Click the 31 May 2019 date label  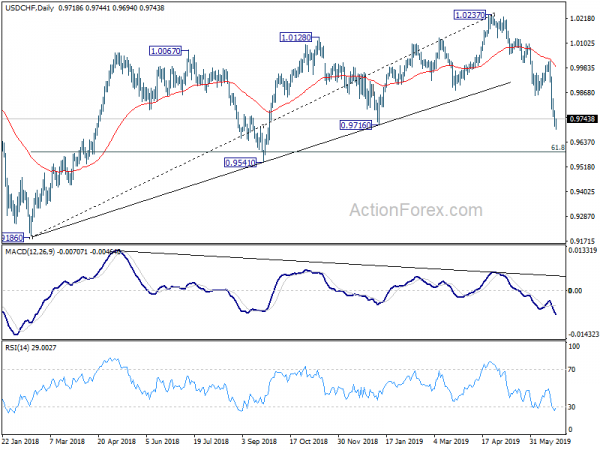(550, 441)
